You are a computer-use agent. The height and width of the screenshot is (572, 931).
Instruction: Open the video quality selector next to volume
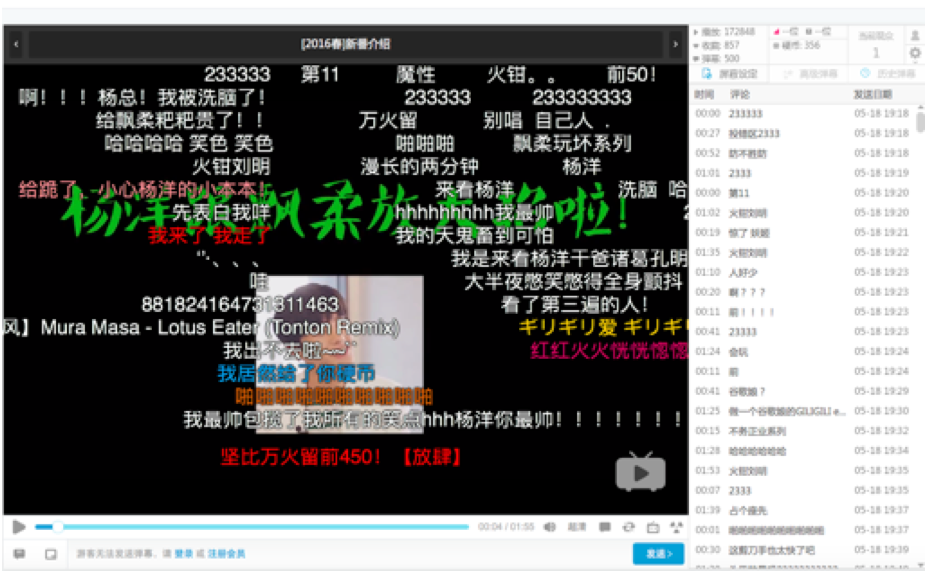click(x=577, y=527)
